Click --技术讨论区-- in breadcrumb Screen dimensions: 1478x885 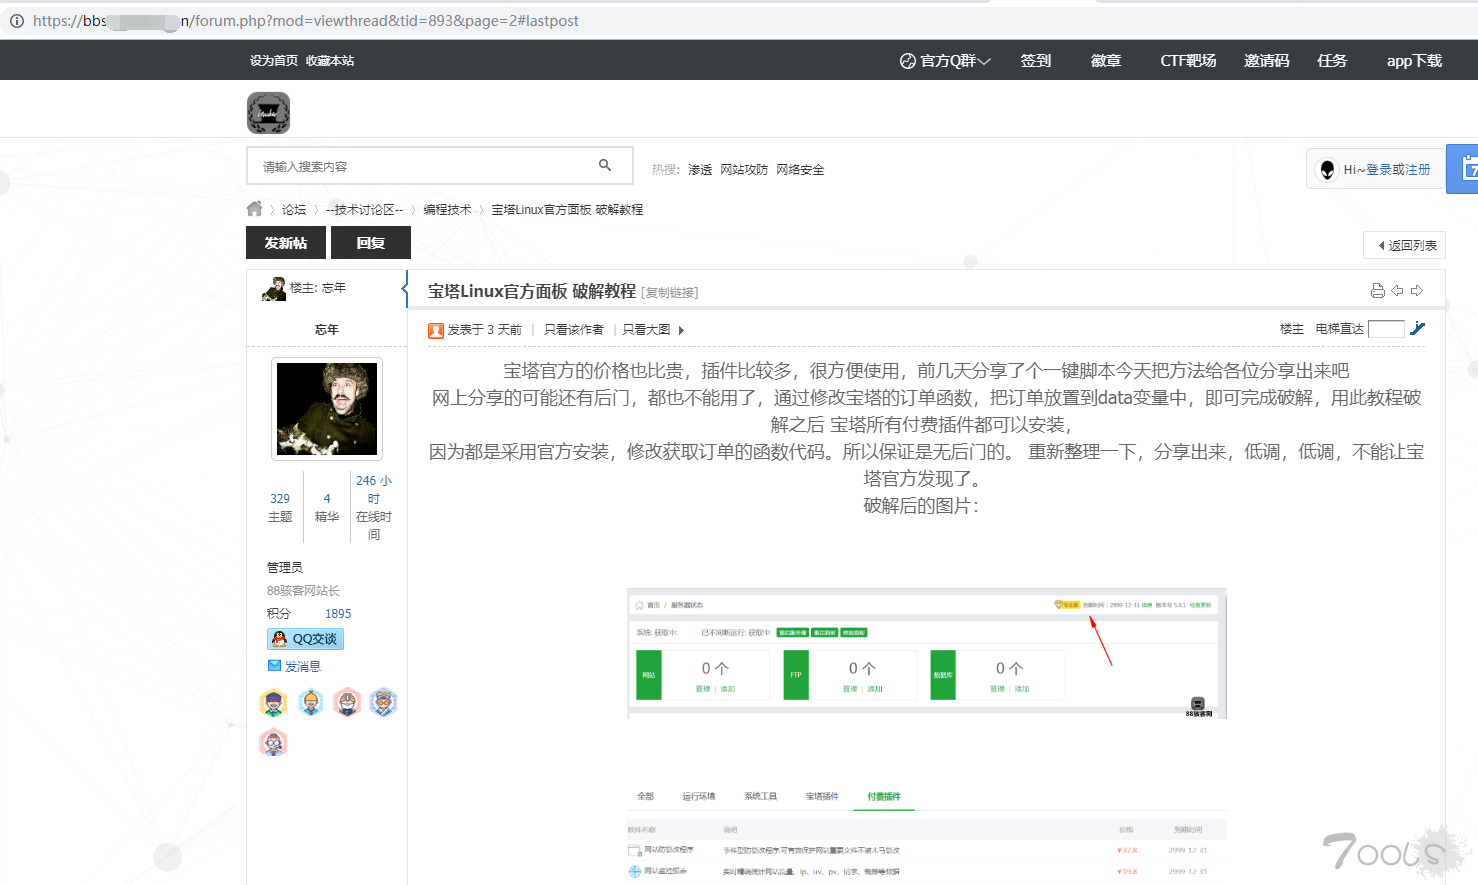(x=365, y=210)
